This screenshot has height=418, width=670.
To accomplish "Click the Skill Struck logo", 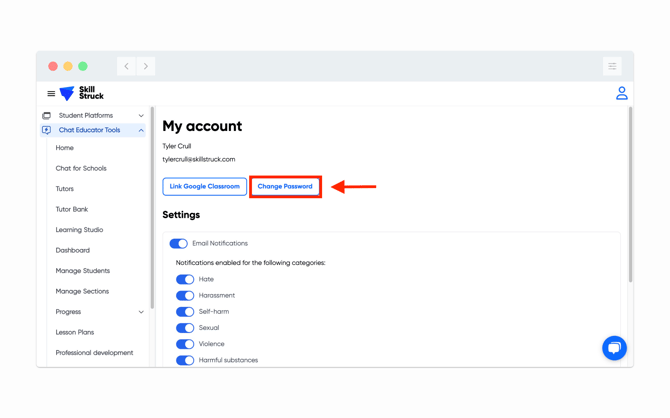I will click(82, 93).
